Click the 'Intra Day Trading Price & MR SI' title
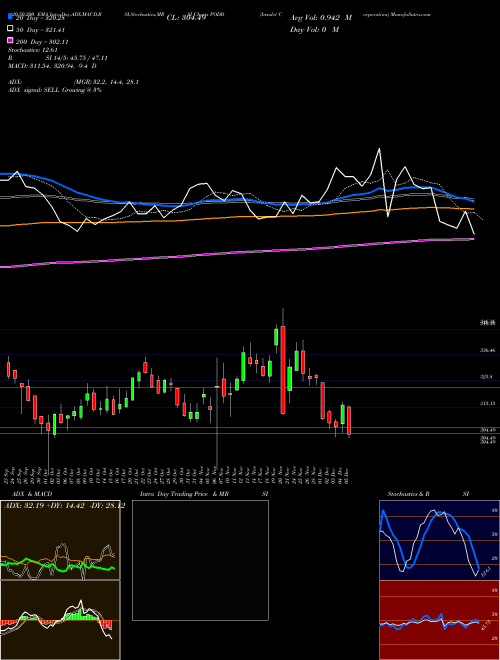Screen dimensions: 500x660 (x=204, y=494)
